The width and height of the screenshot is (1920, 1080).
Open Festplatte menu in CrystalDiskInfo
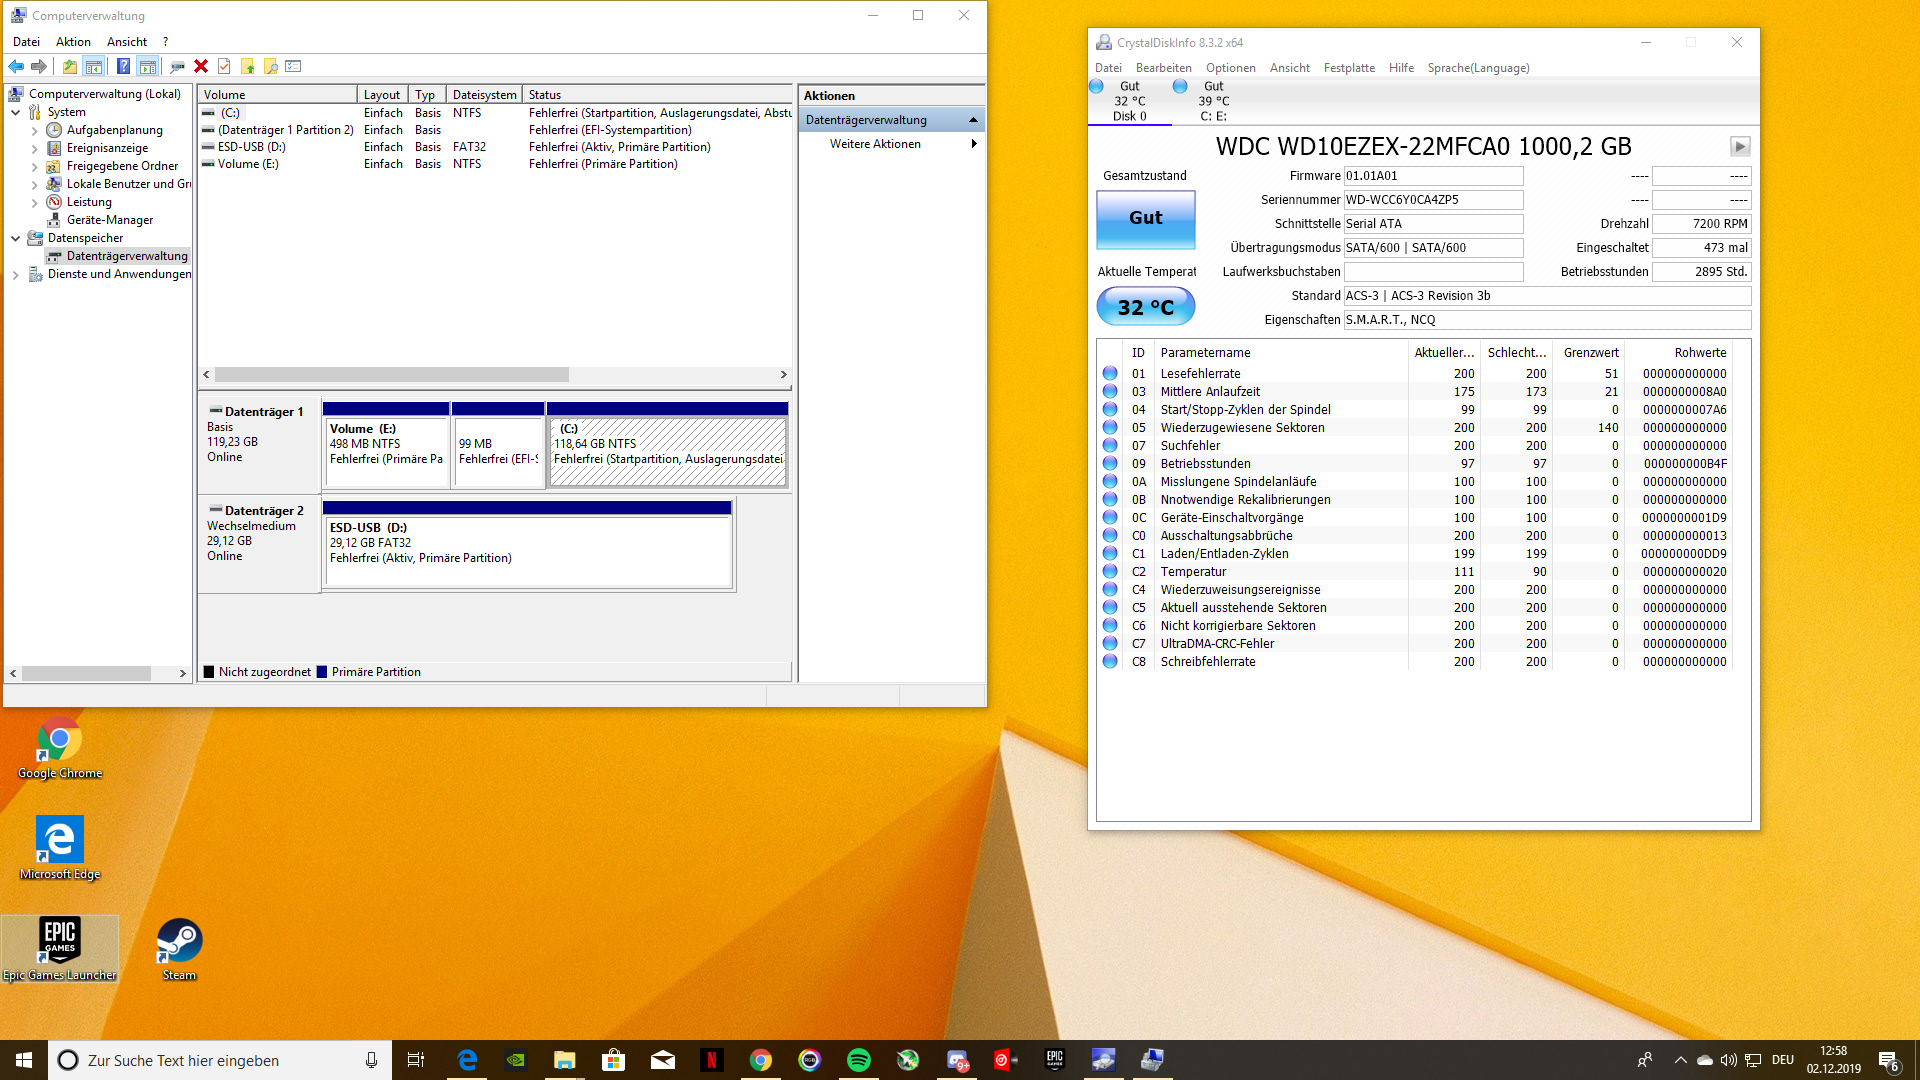pos(1349,68)
